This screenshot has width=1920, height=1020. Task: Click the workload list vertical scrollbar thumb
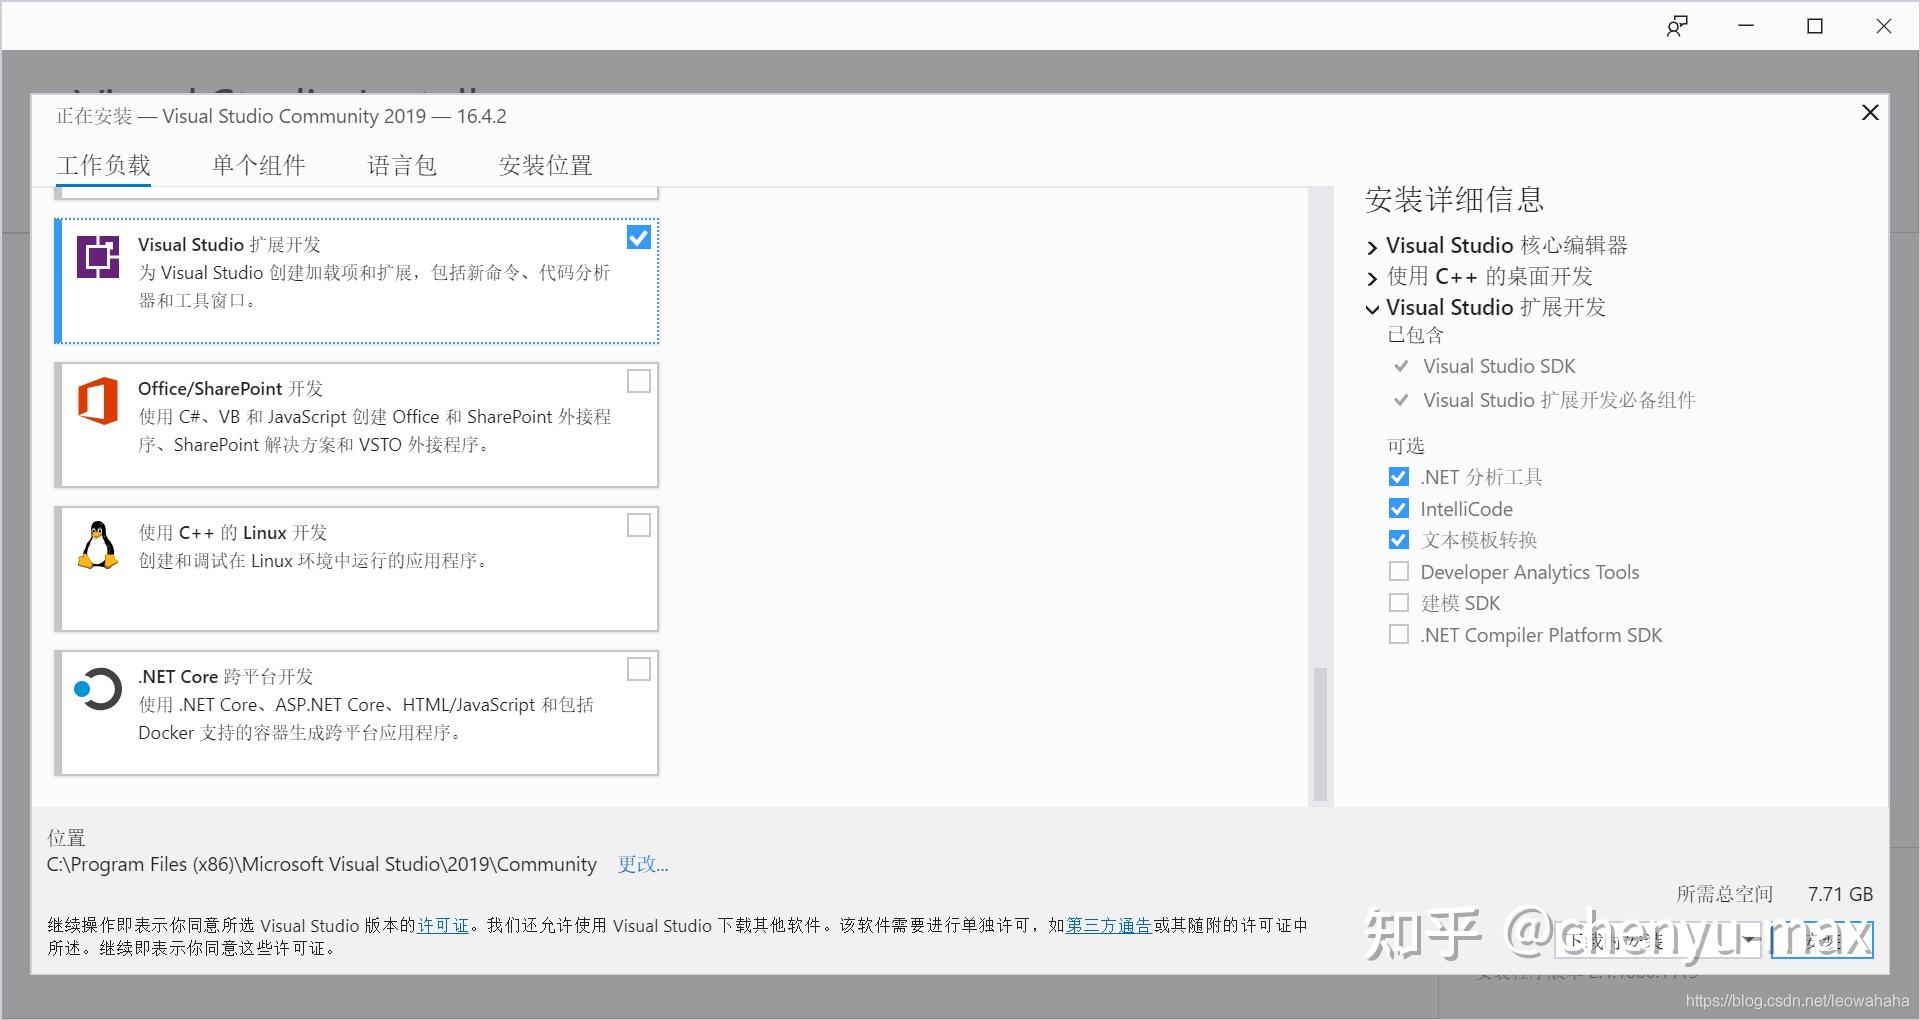tap(1320, 734)
